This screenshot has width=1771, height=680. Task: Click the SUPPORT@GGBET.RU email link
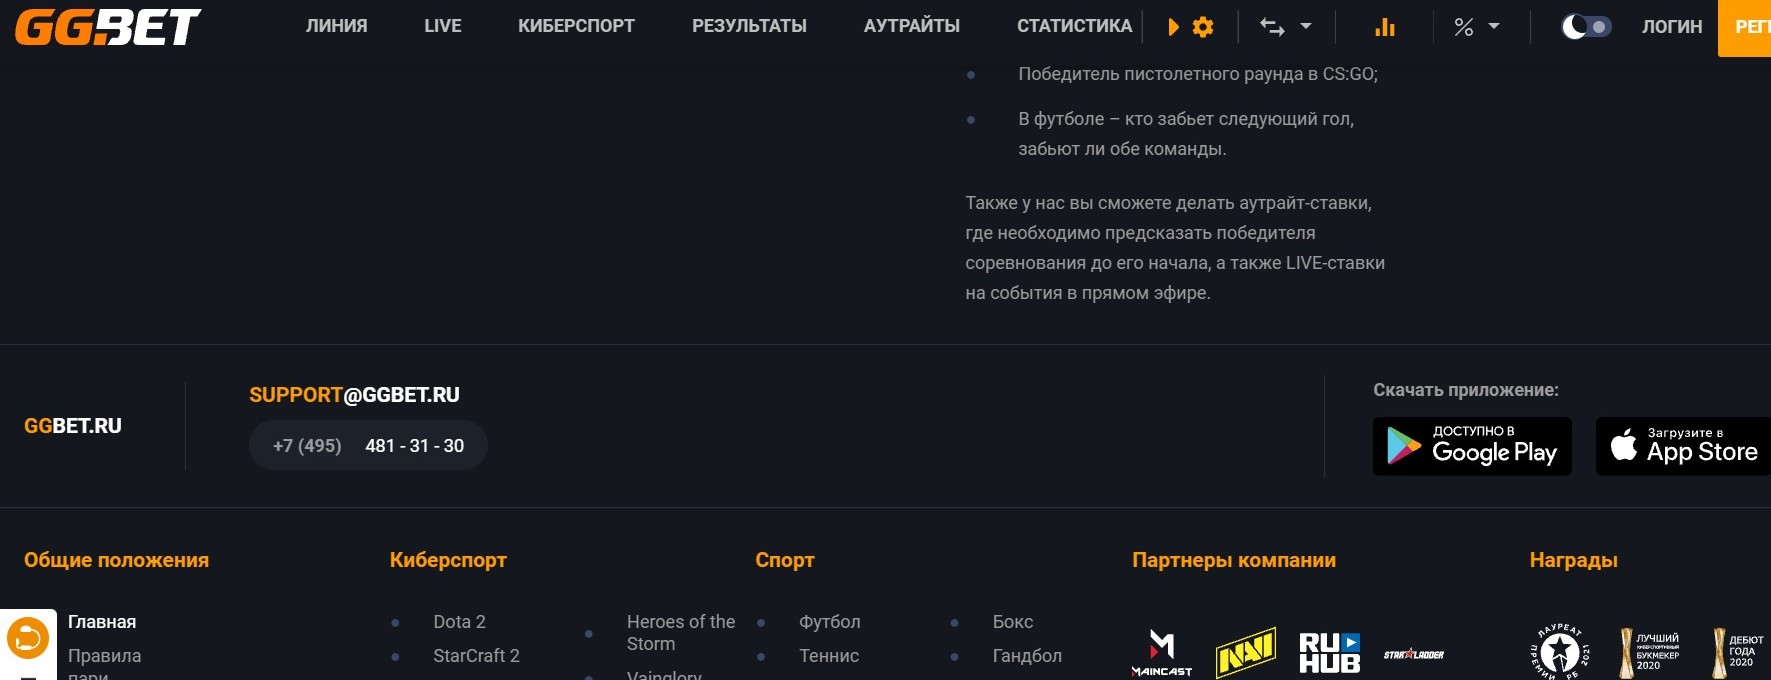pos(354,395)
